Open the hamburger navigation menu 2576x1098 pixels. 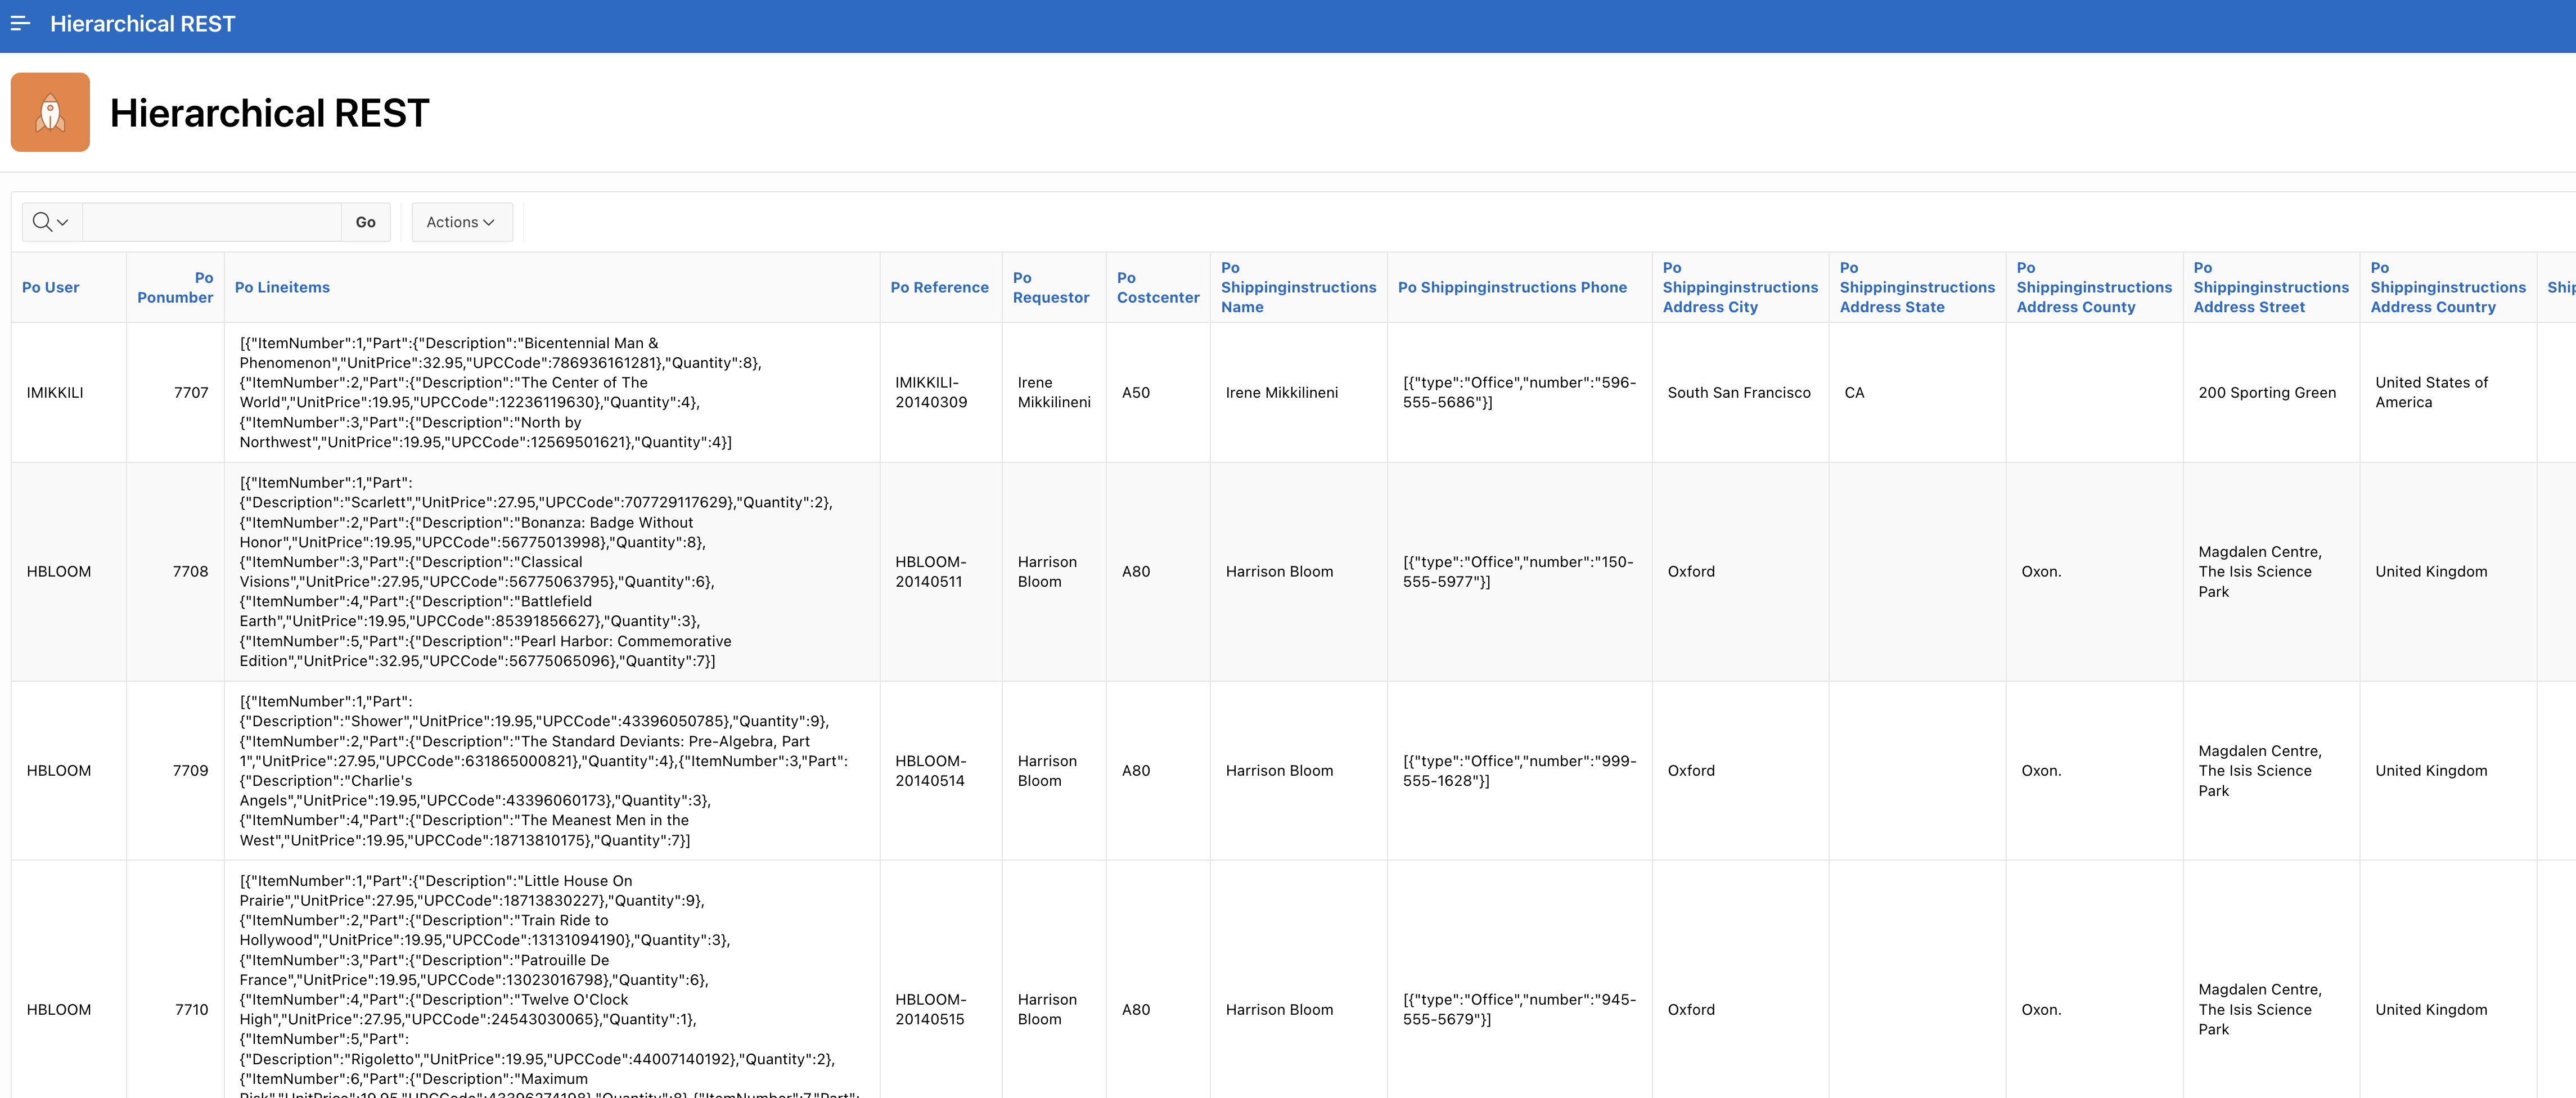pos(20,23)
